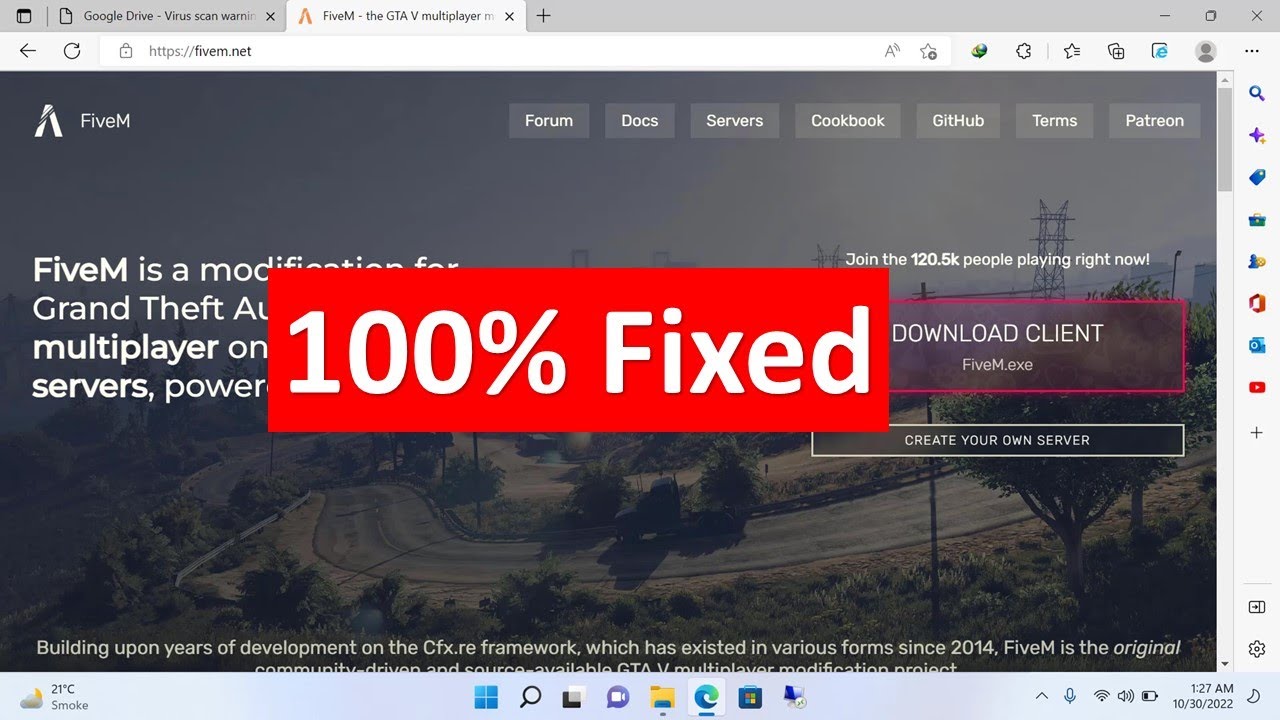Open the Forum page

click(x=549, y=121)
